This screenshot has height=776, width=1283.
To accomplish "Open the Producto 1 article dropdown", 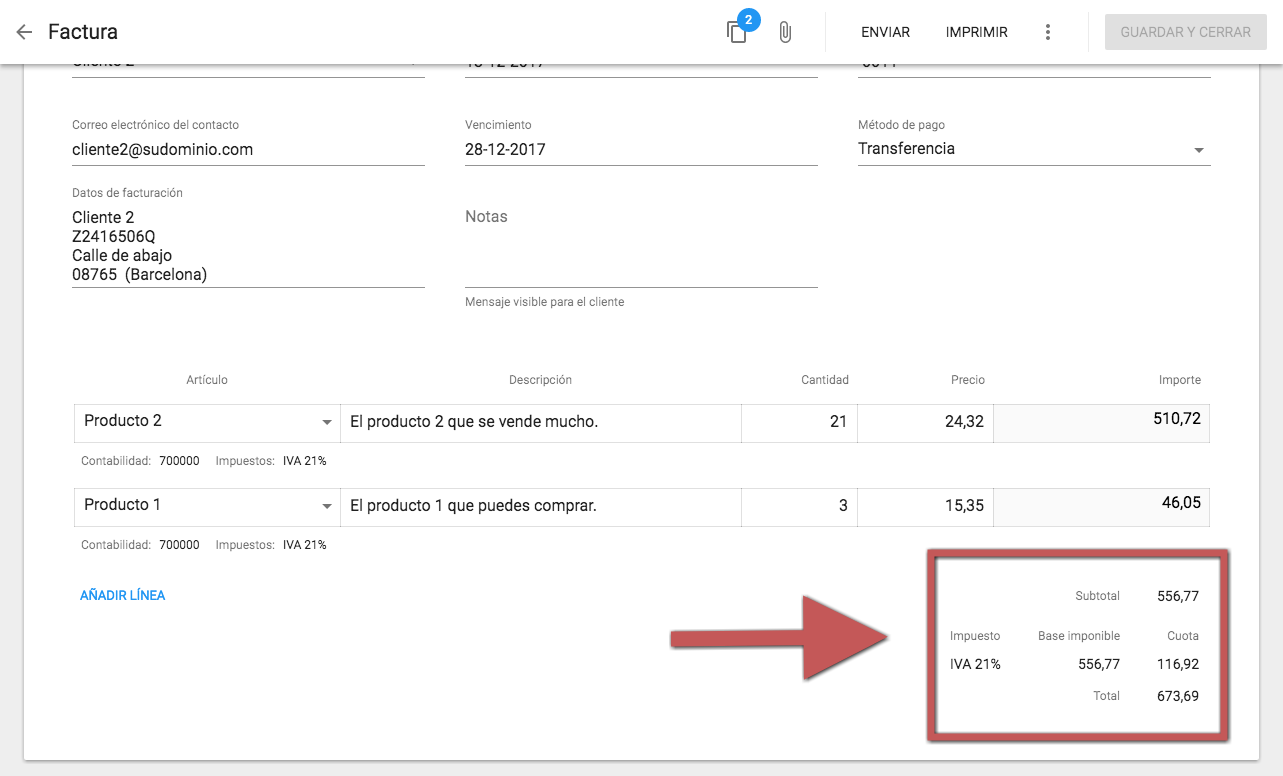I will (x=207, y=506).
